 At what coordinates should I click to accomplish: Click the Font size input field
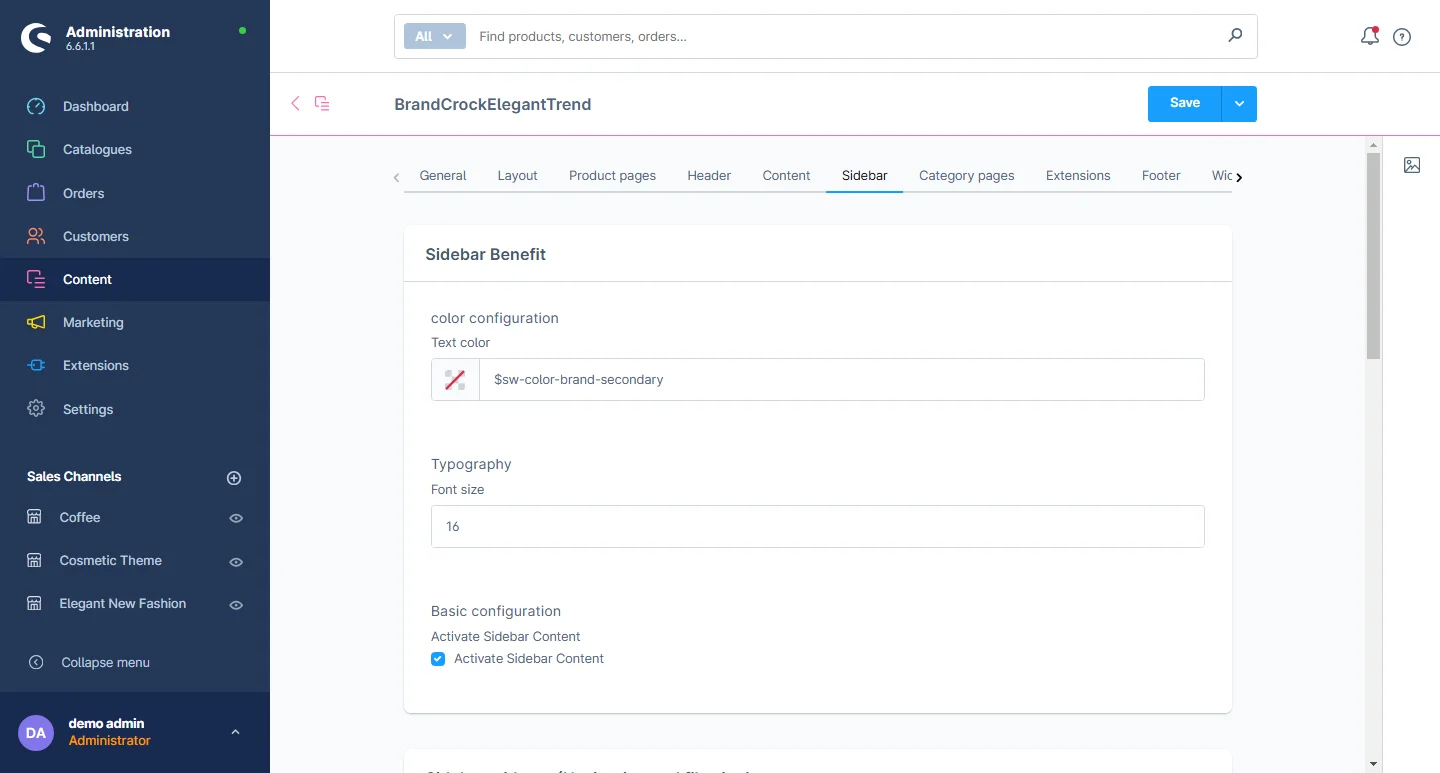coord(817,526)
